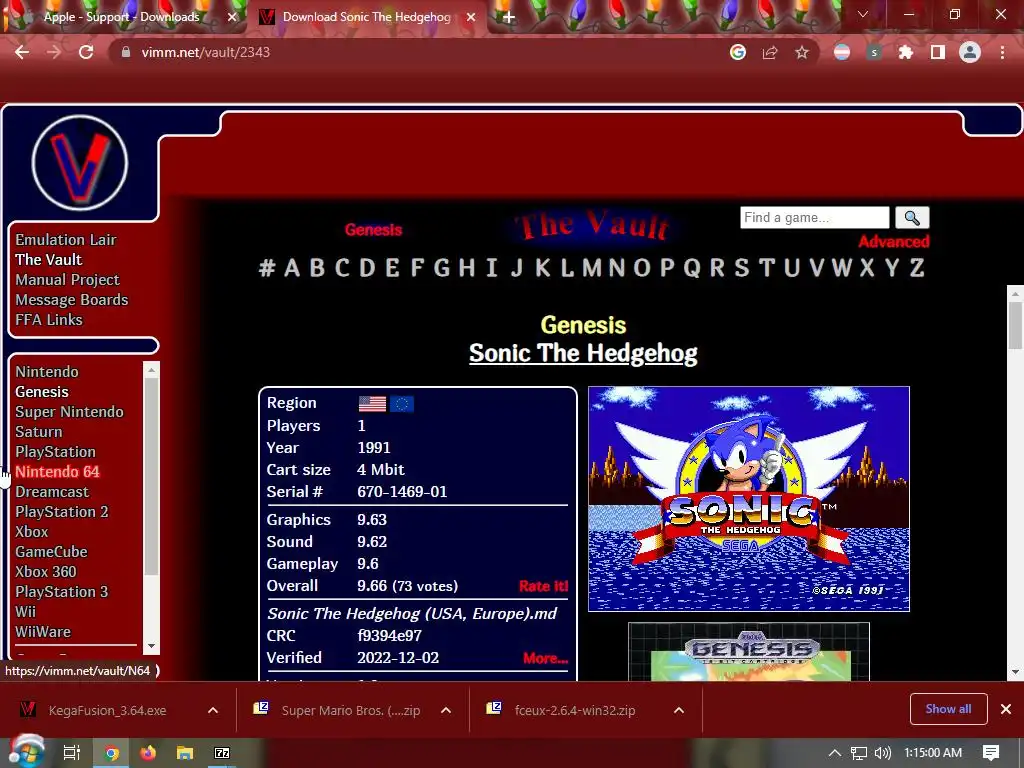The image size is (1024, 768).
Task: Select PlayStation 2 in the system list
Action: point(62,511)
